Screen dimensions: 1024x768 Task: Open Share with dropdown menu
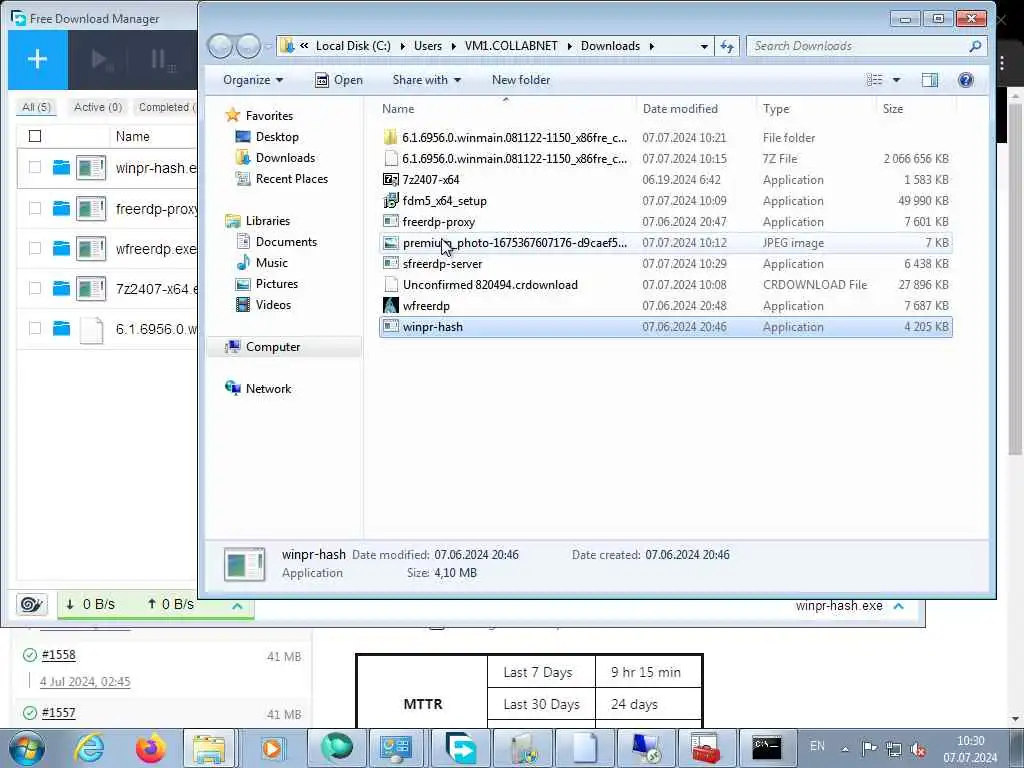tap(426, 80)
